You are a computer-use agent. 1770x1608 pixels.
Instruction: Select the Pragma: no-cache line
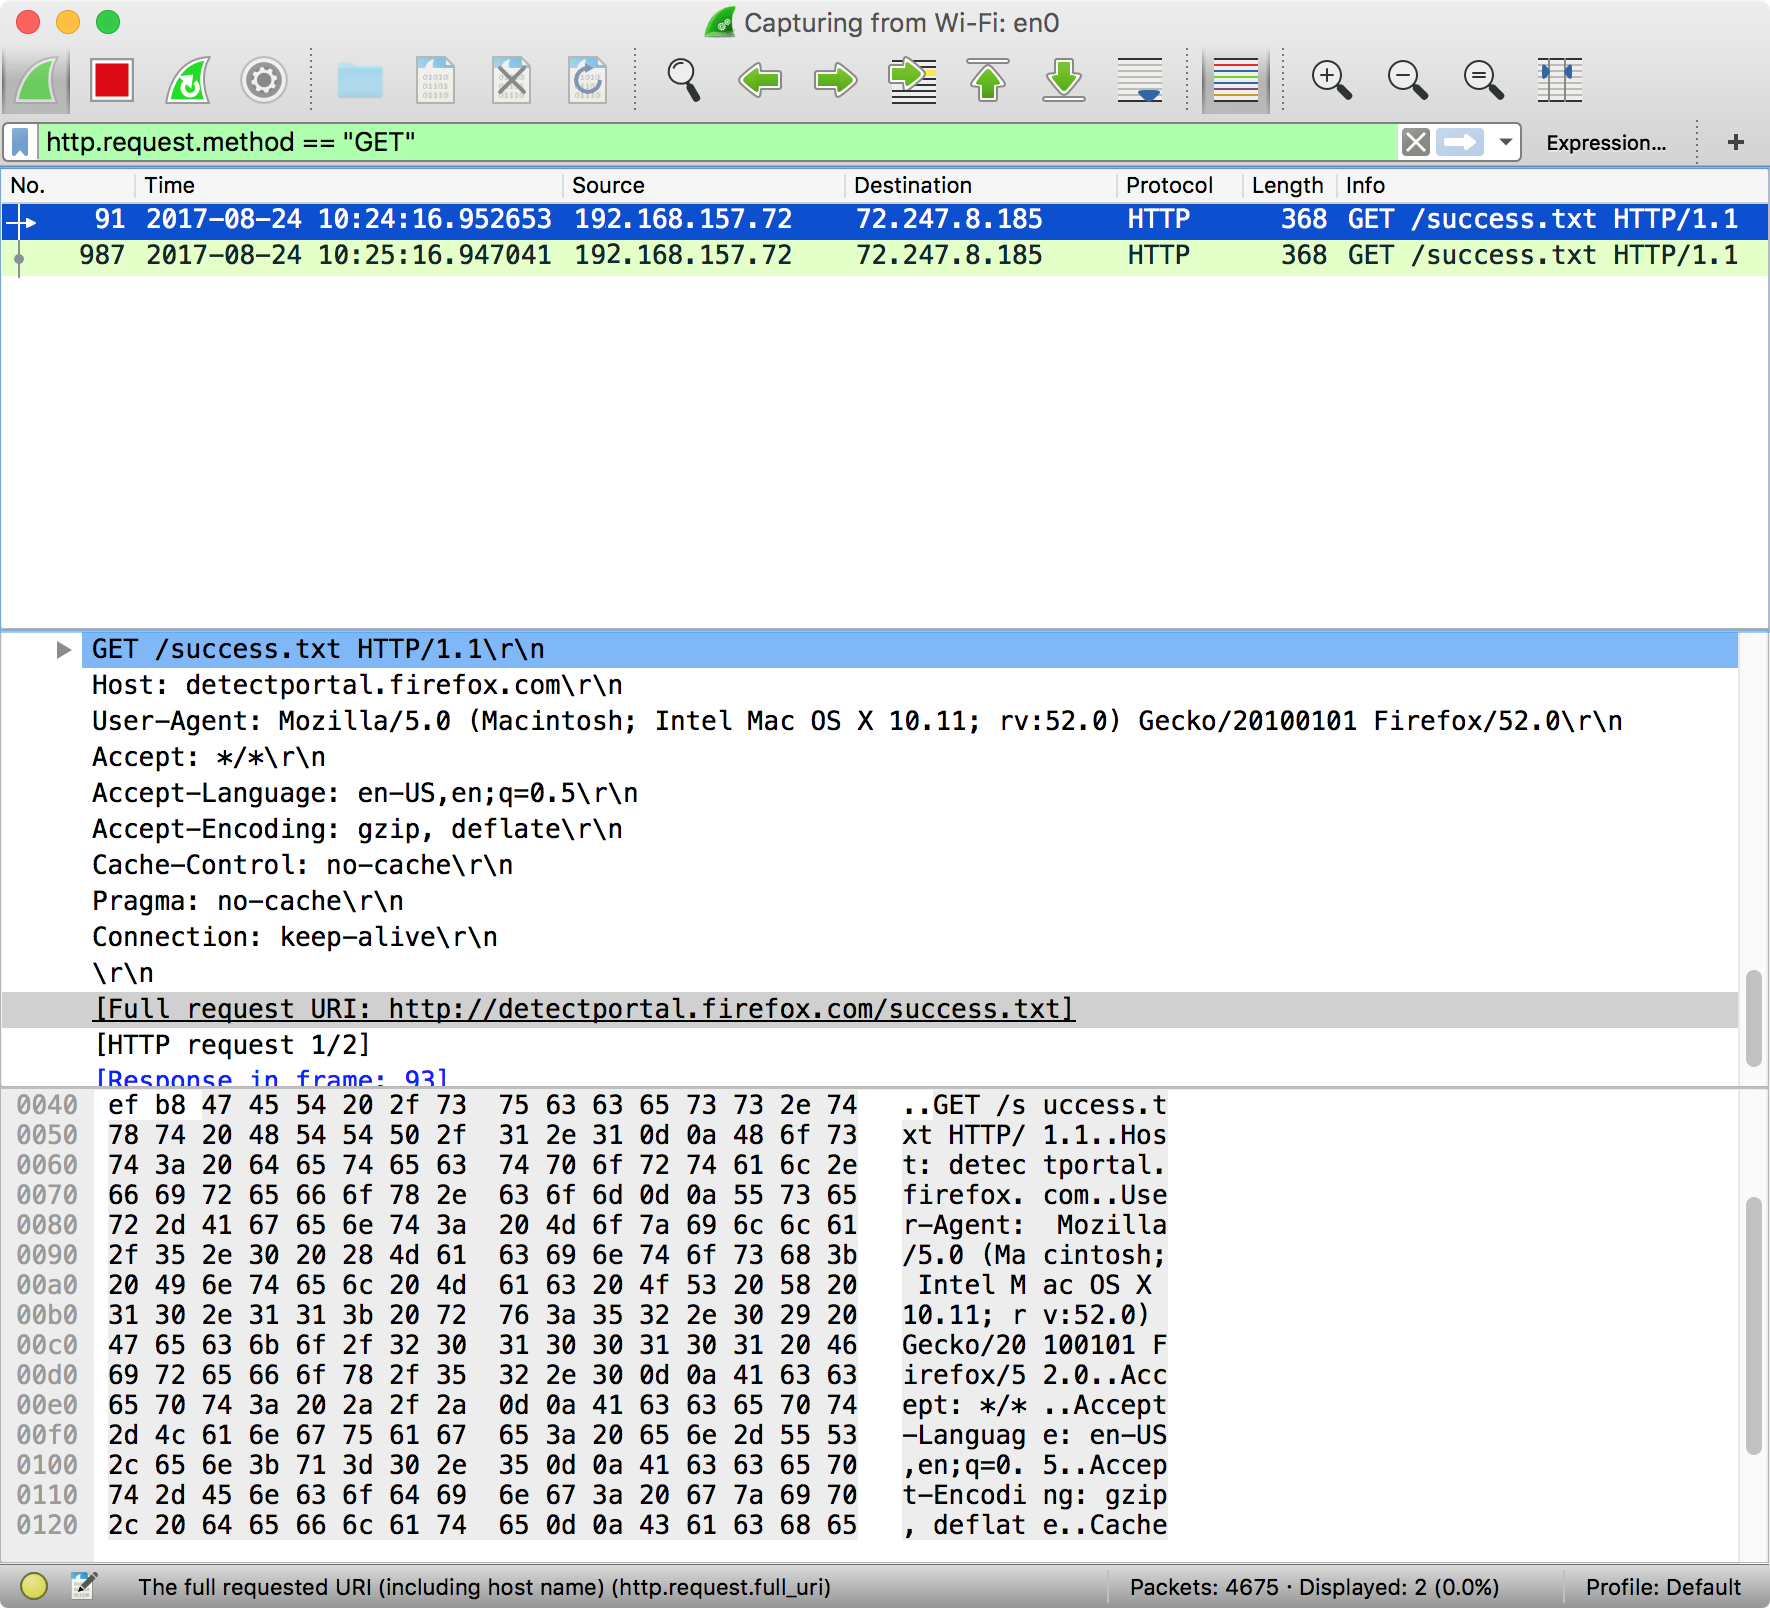(248, 902)
